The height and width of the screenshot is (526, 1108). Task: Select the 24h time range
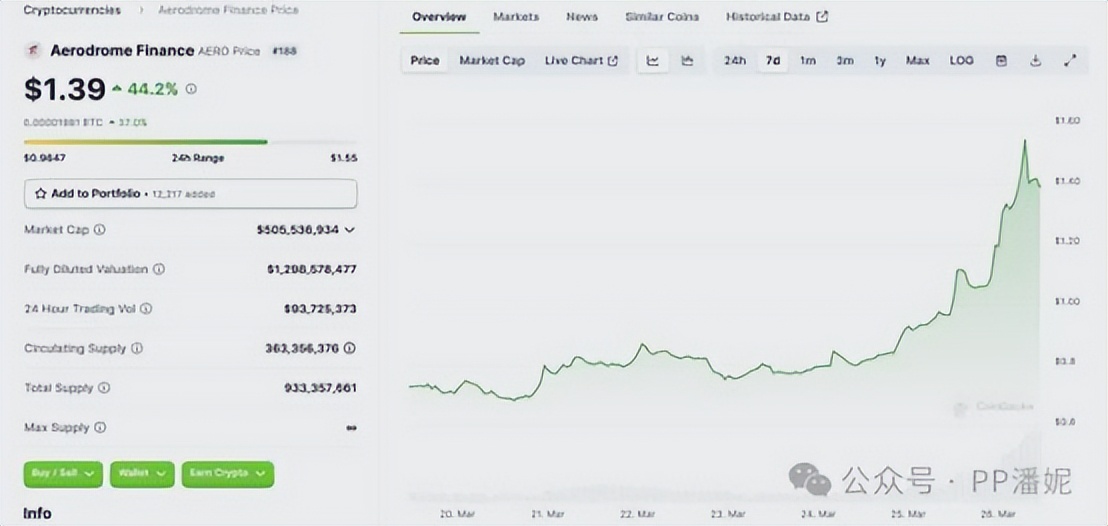[x=734, y=61]
